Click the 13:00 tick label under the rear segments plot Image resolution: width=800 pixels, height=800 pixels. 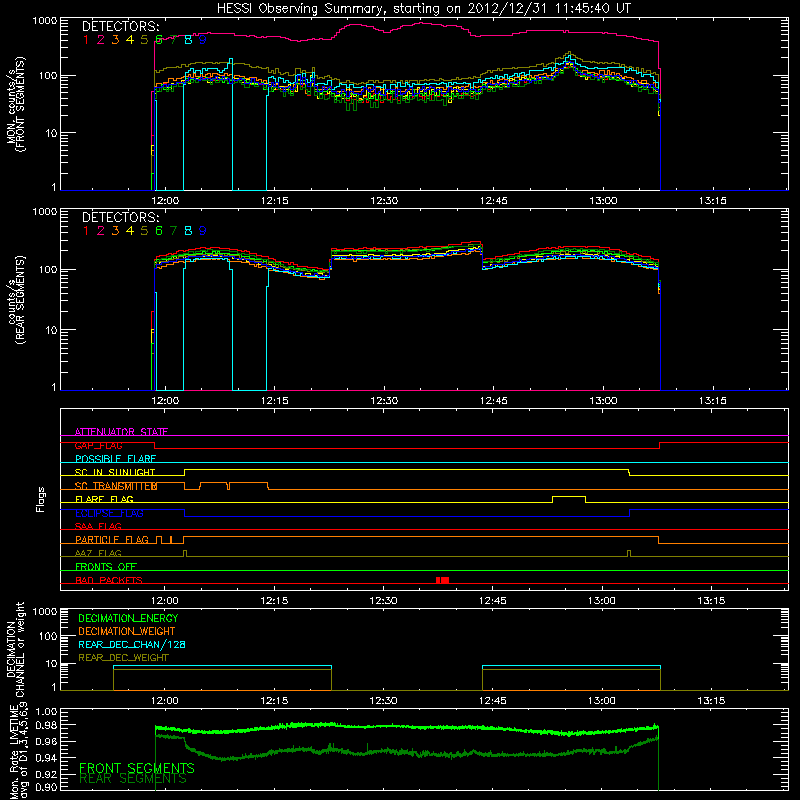603,401
